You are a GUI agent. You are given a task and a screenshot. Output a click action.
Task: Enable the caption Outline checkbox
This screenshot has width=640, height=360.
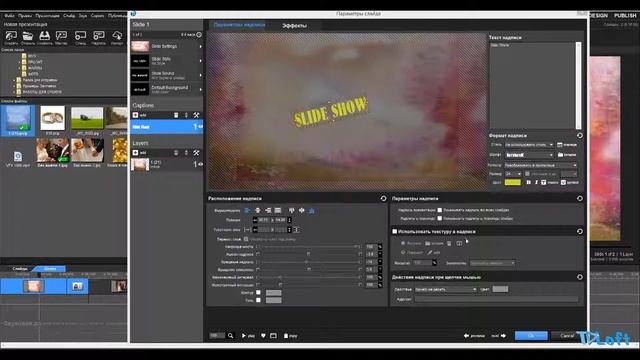point(258,293)
